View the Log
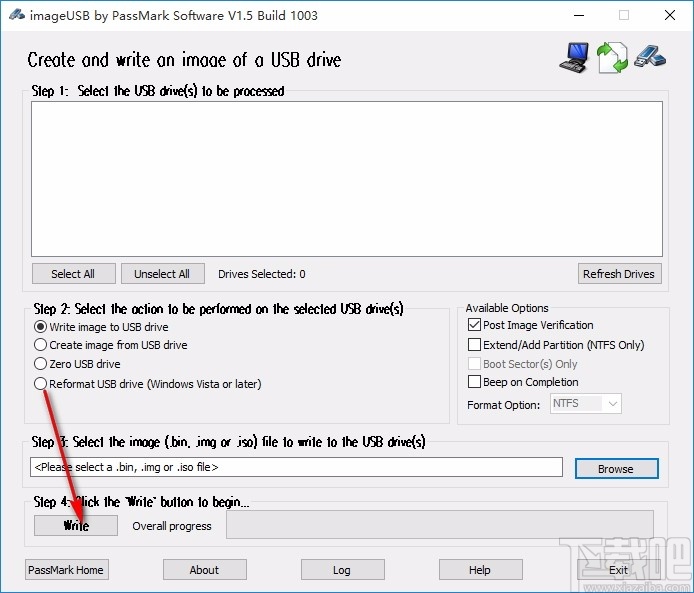This screenshot has height=593, width=694. 343,570
